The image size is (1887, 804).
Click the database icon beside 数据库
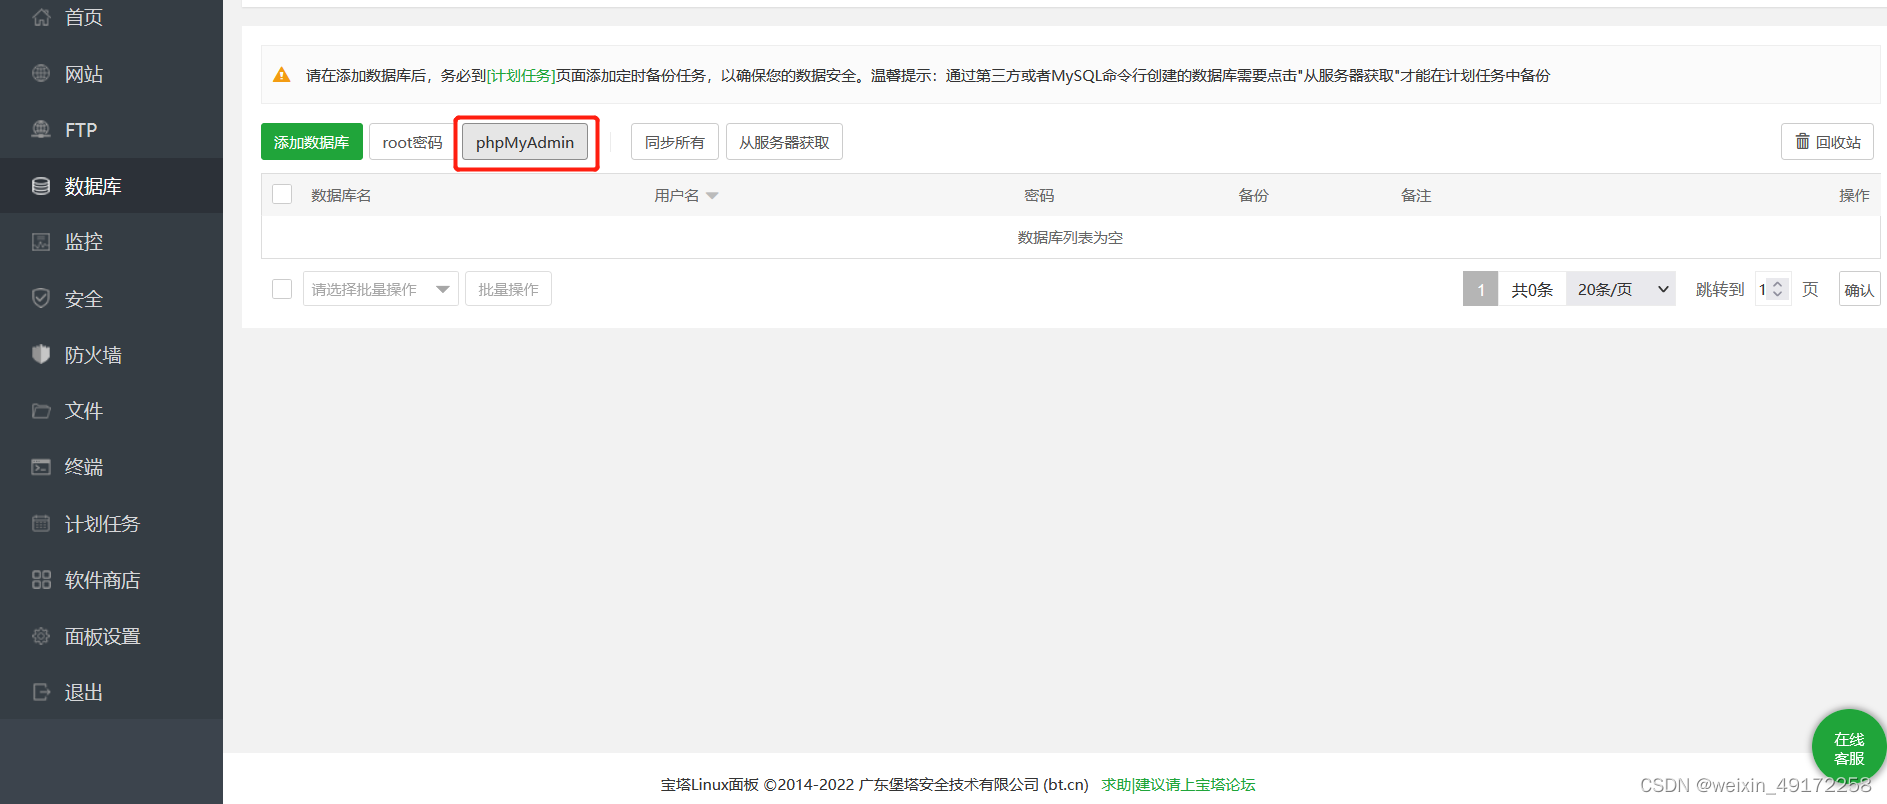click(41, 186)
